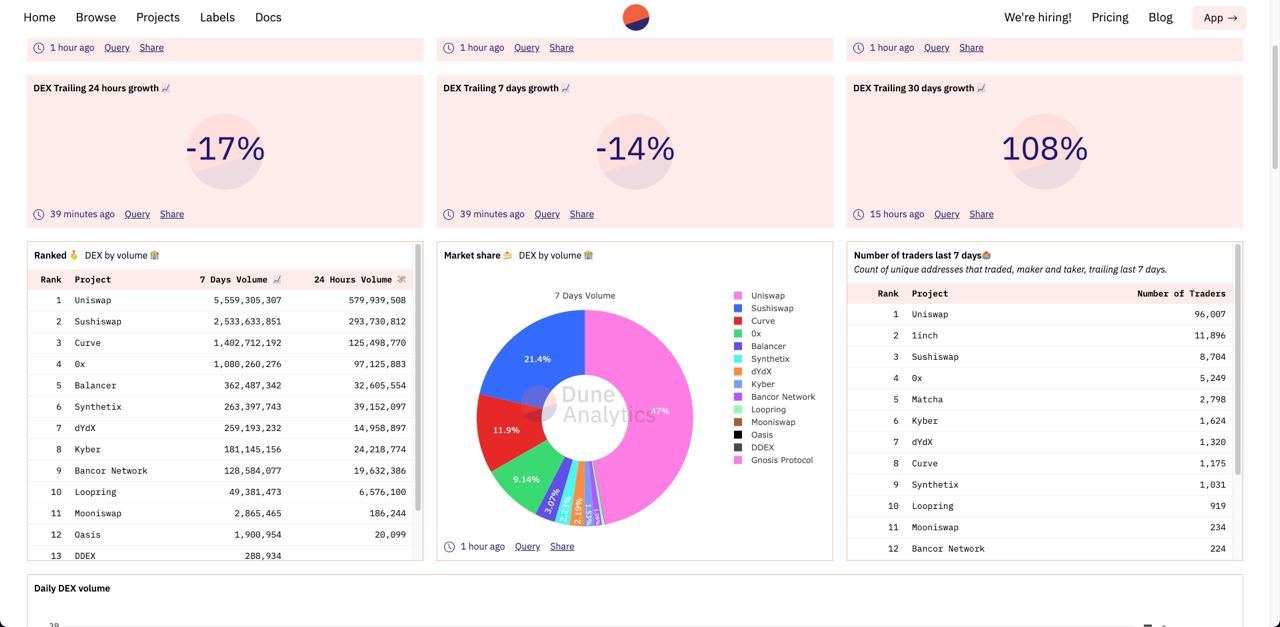This screenshot has height=627, width=1280.
Task: Toggle 0x green legend swatch
Action: [x=738, y=334]
